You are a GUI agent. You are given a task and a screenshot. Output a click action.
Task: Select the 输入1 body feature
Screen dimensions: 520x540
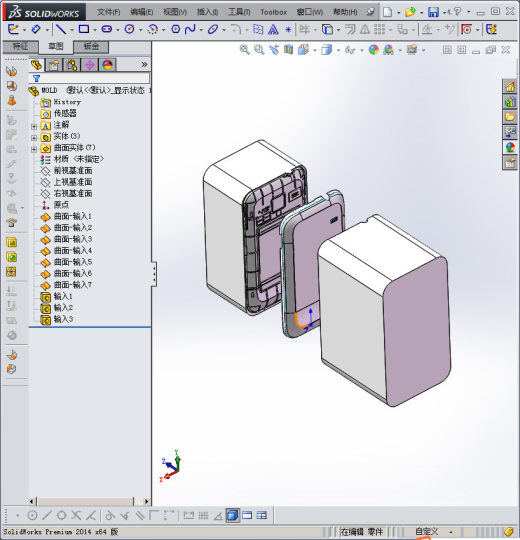pos(57,297)
